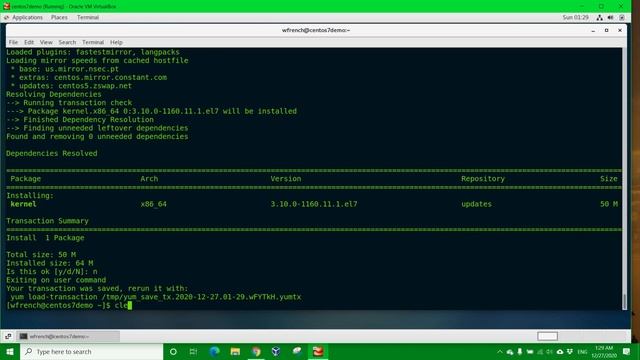640x360 pixels.
Task: Open the Search menu in terminal
Action: coord(67,42)
